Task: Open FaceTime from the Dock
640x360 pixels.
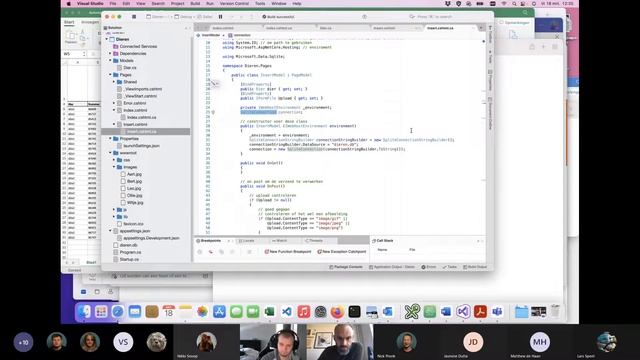Action: point(253,312)
